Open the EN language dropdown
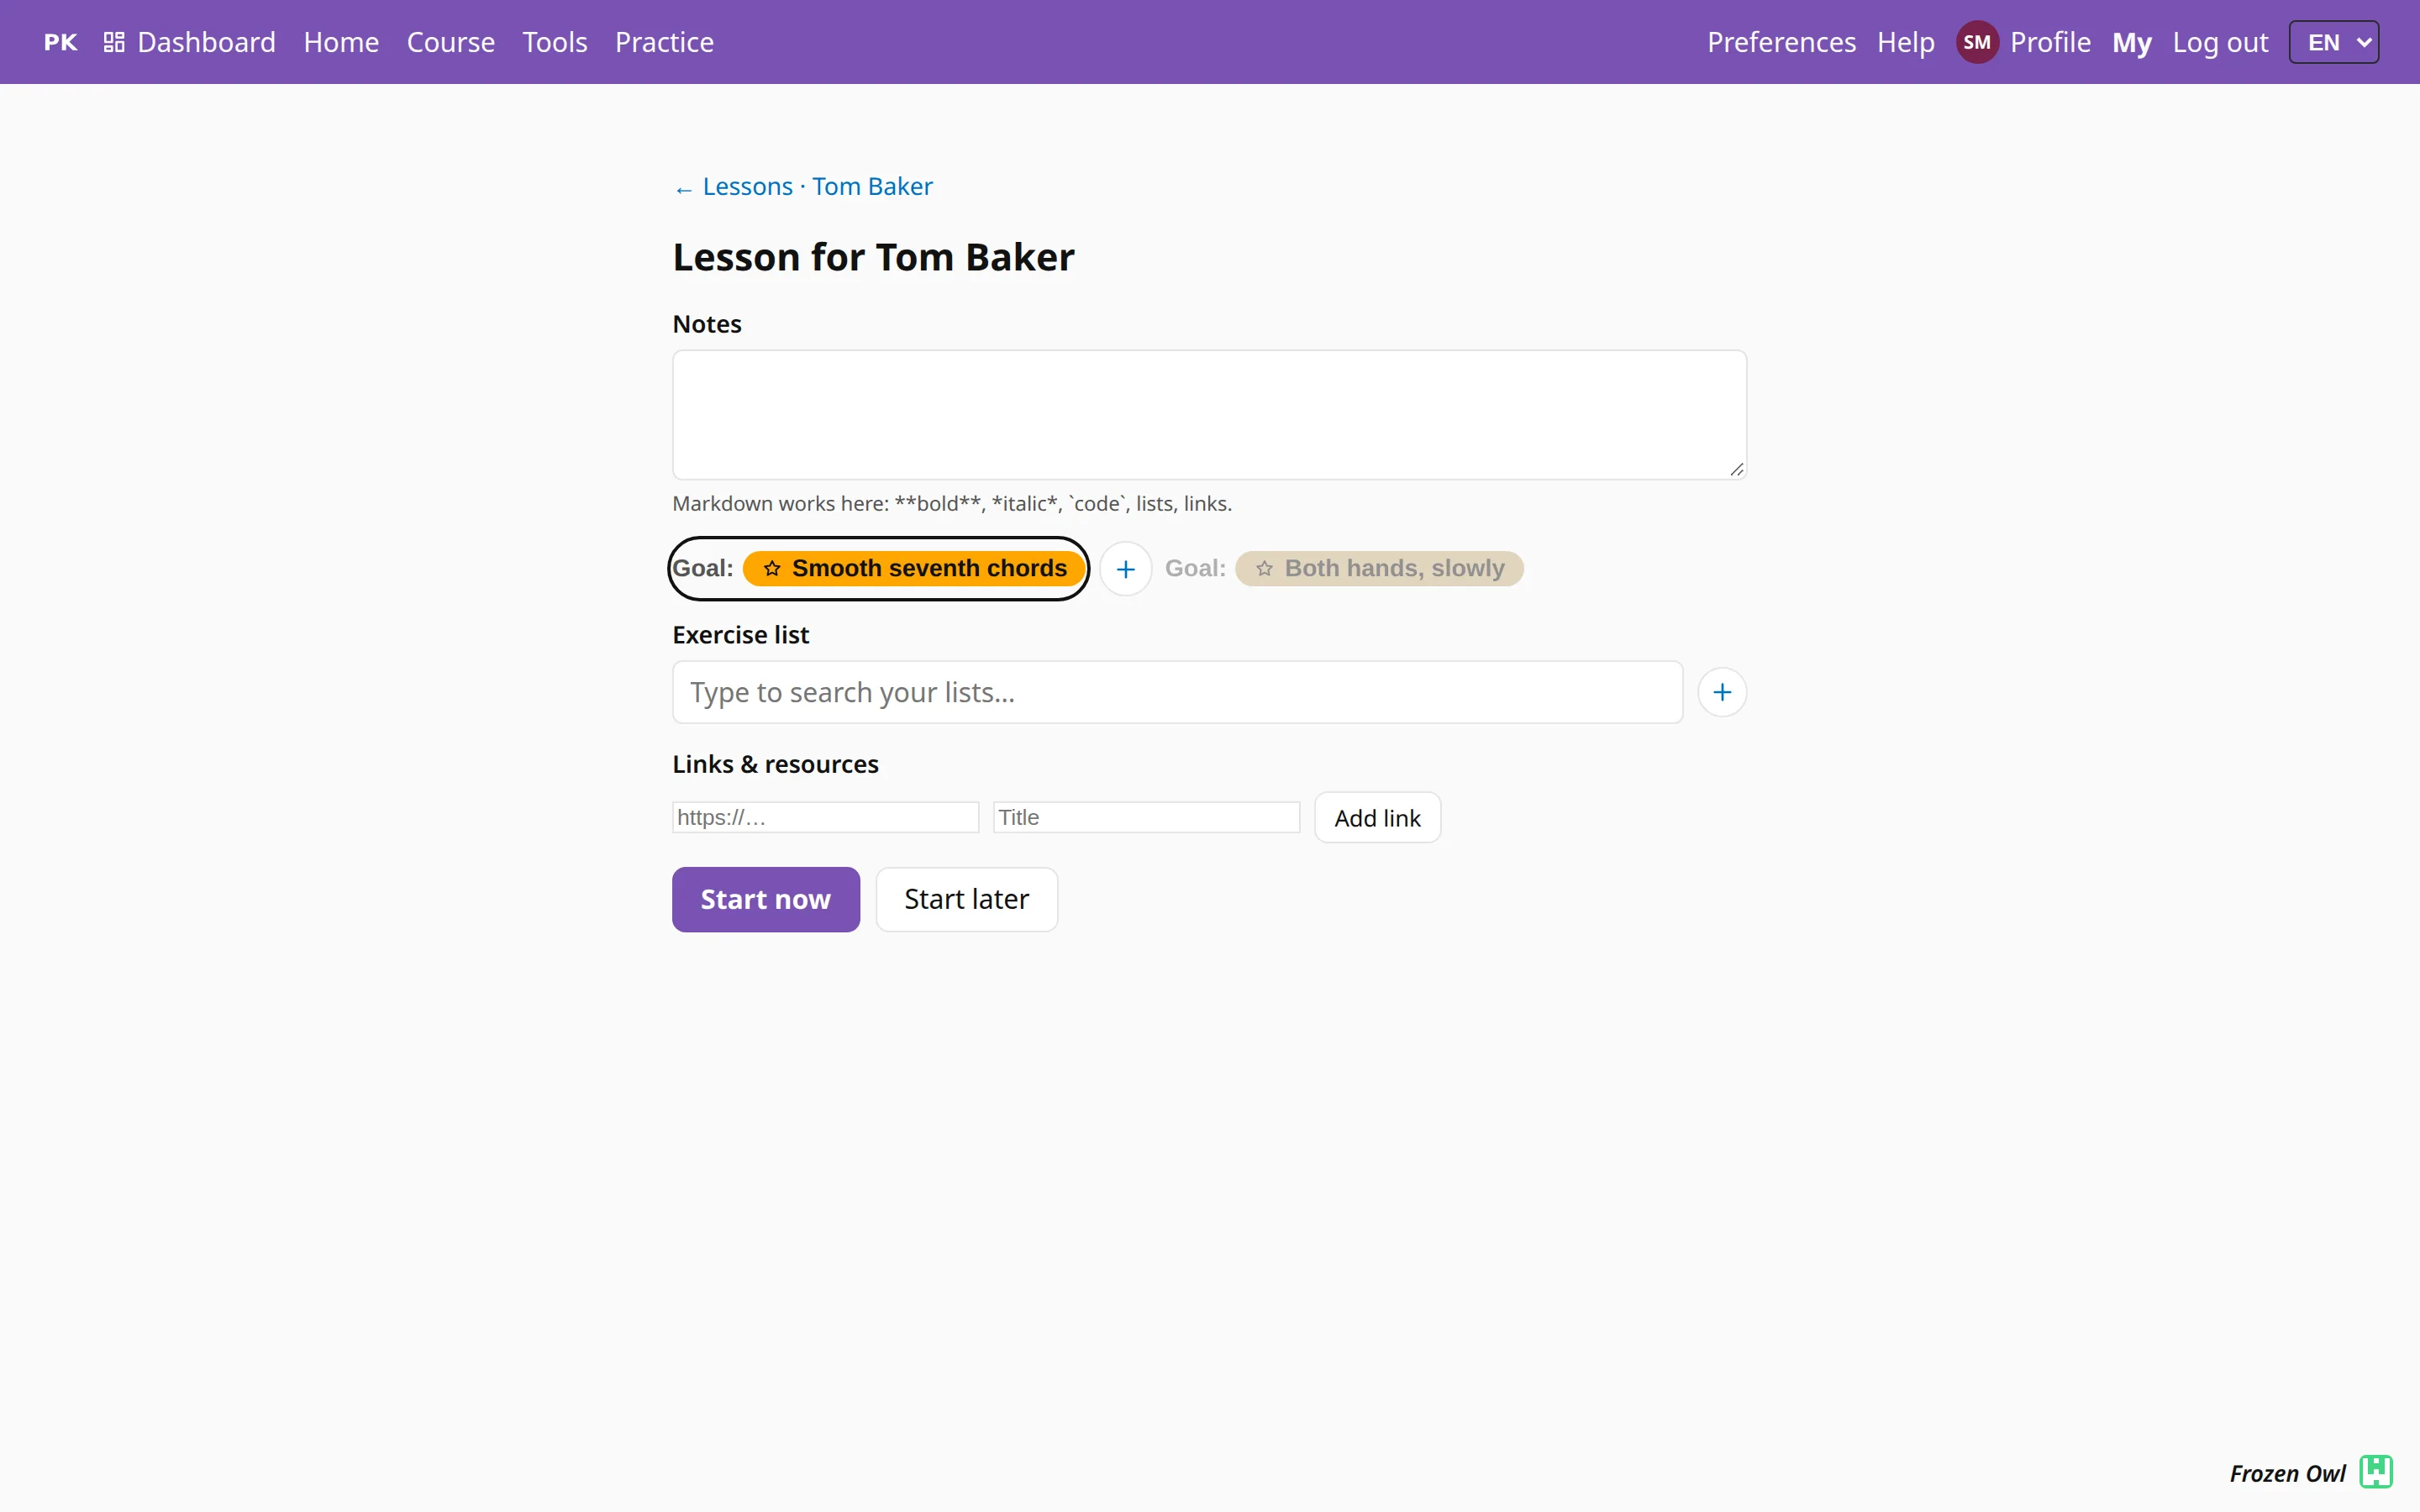The height and width of the screenshot is (1512, 2420). 2333,42
